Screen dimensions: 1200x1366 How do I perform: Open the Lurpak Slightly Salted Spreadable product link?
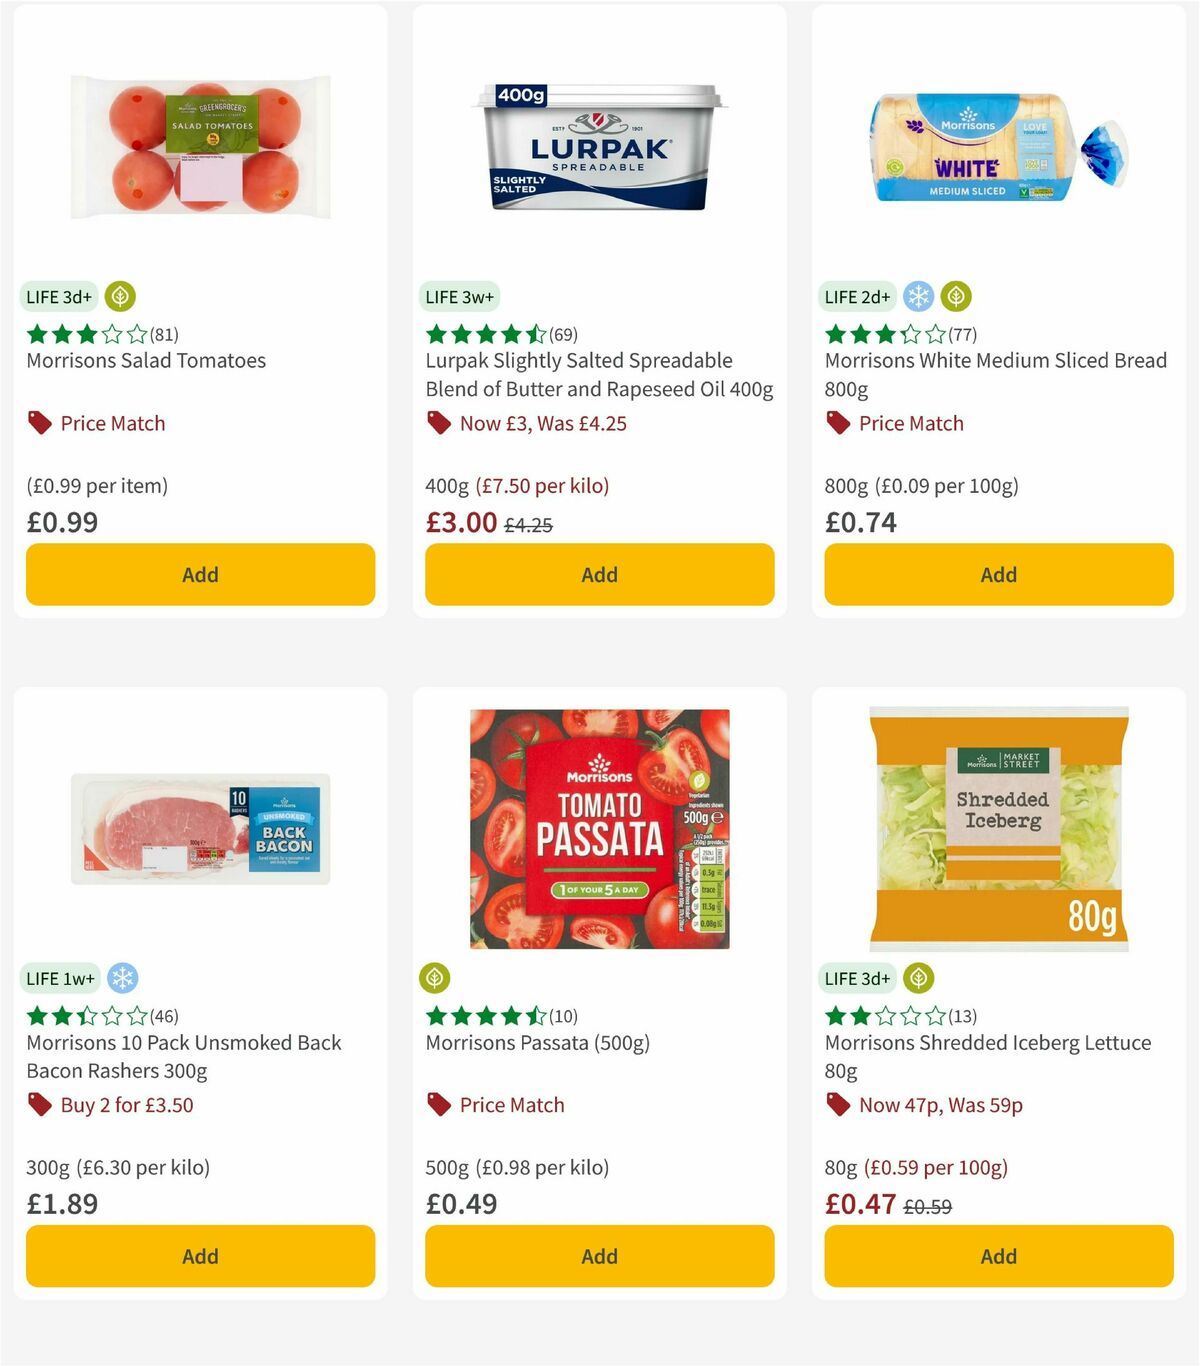tap(596, 374)
